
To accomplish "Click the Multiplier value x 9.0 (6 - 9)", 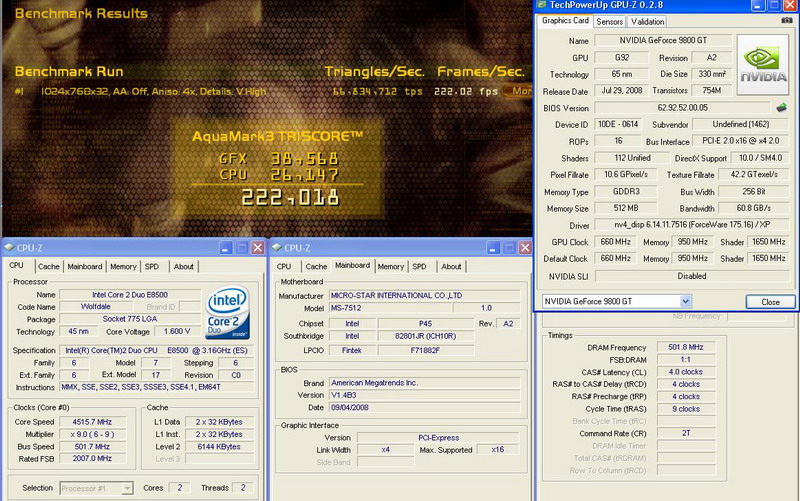I will pos(92,434).
